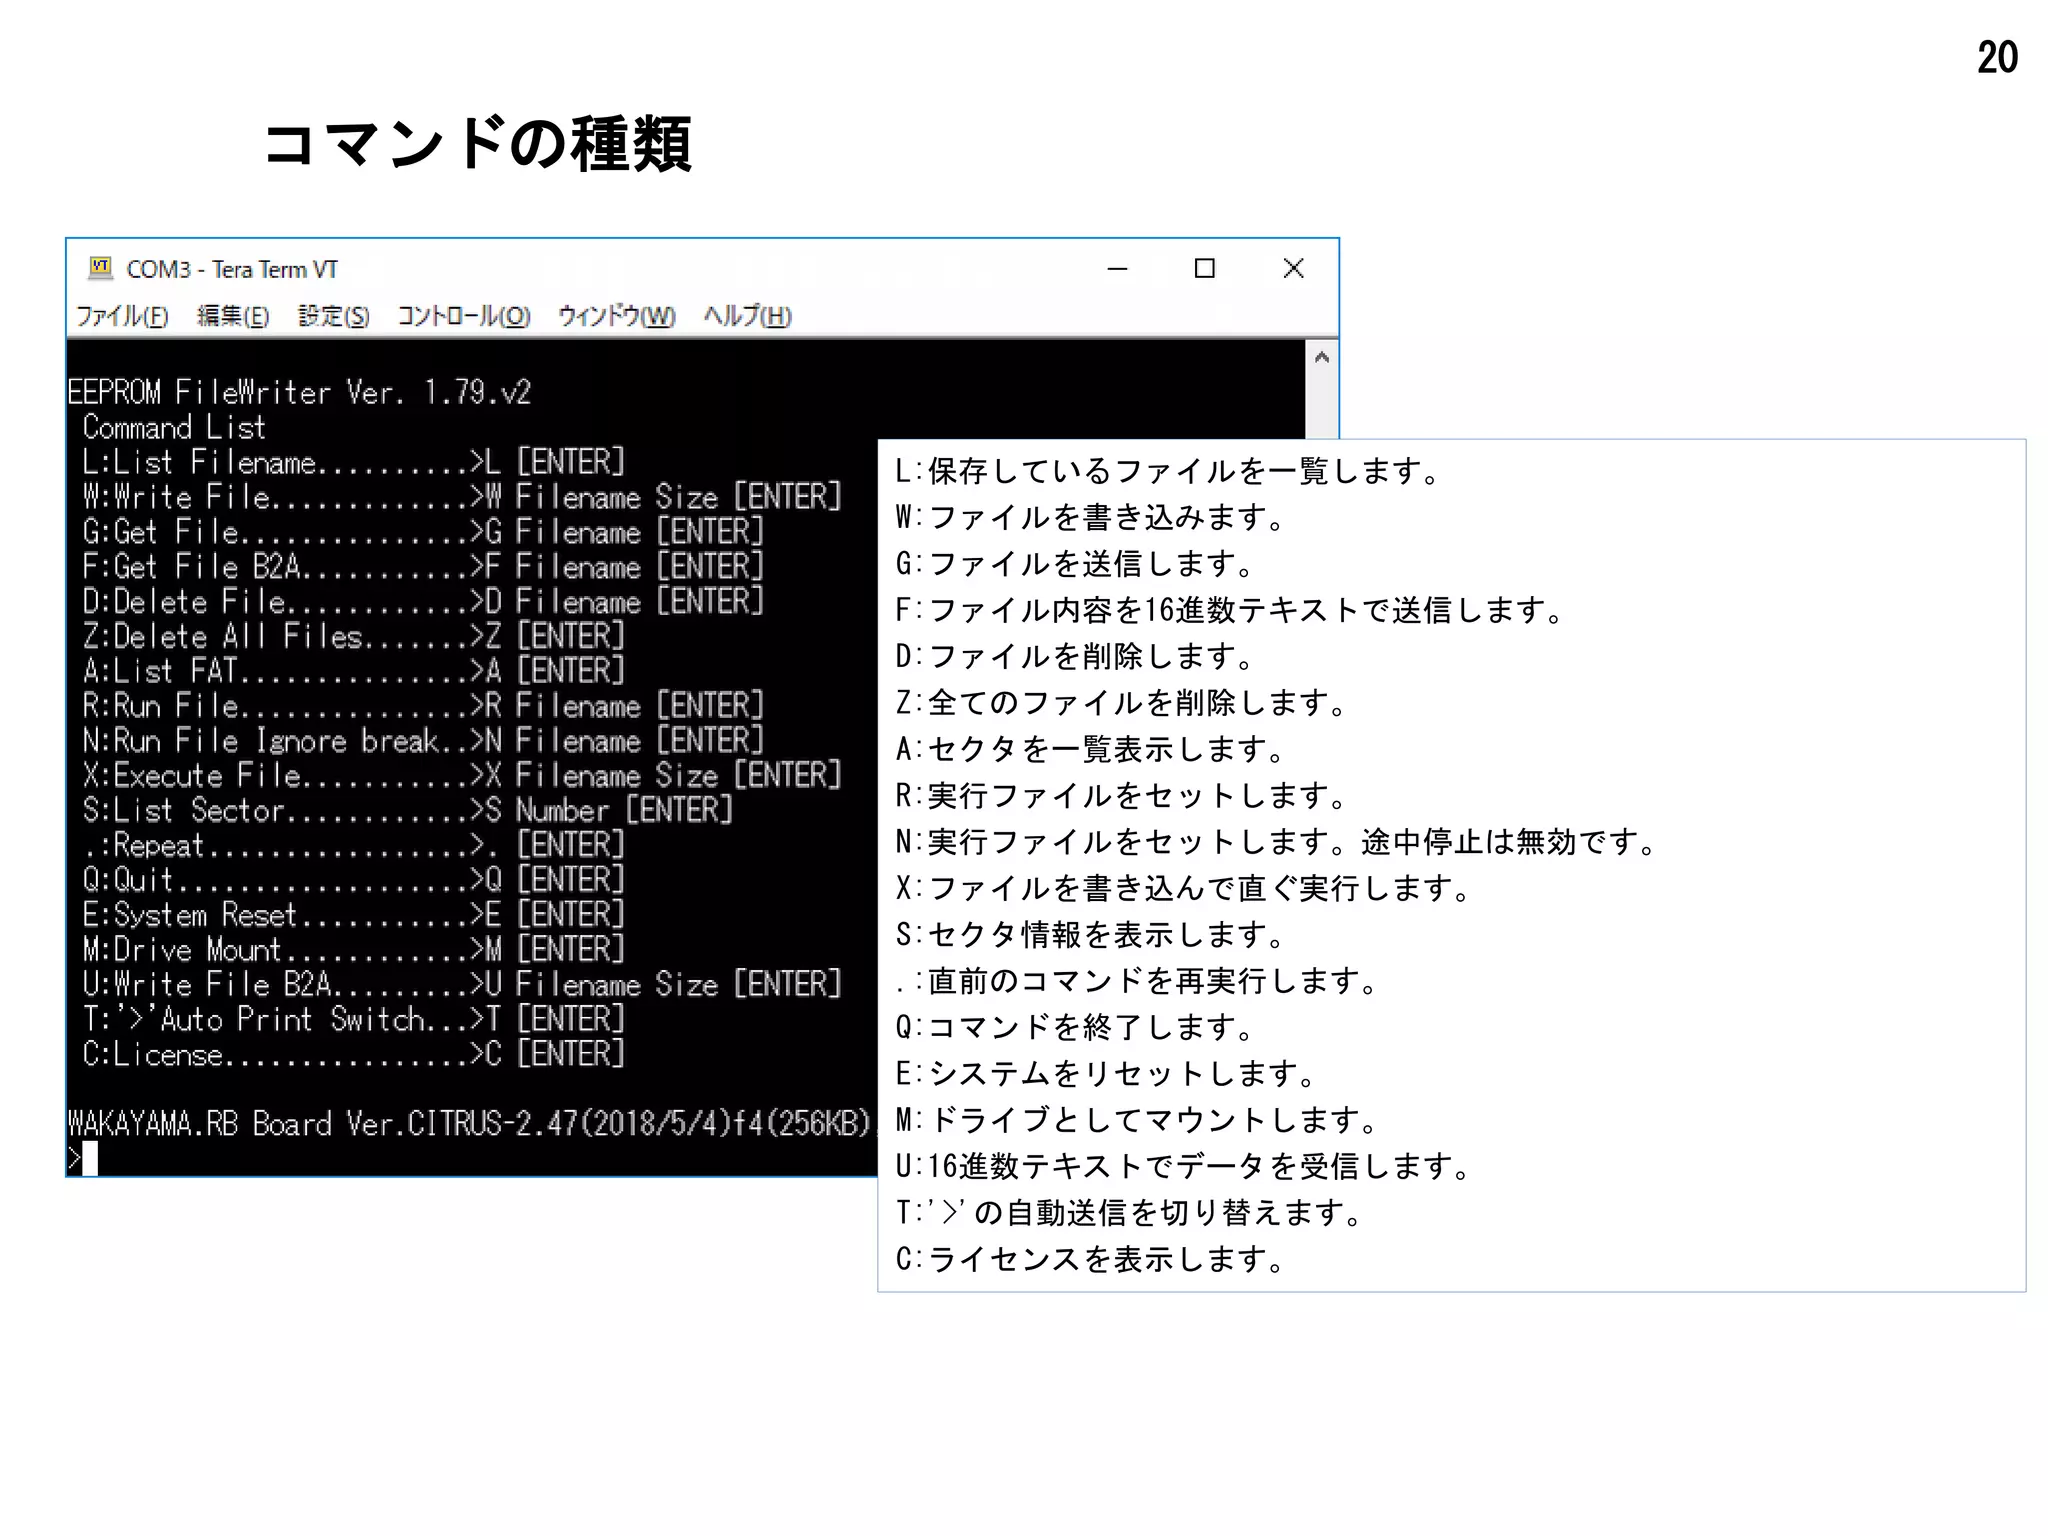Click the 'S:セクタ情報を表示します。' description

1091,935
